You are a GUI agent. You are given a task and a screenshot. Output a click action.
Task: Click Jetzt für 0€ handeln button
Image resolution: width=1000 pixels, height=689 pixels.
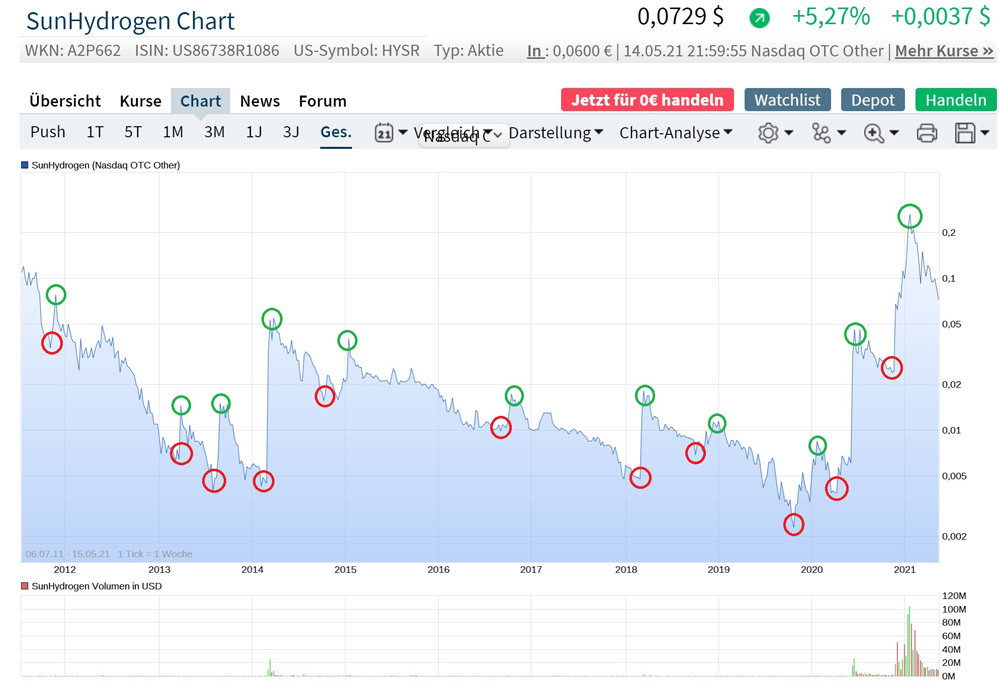click(x=647, y=100)
